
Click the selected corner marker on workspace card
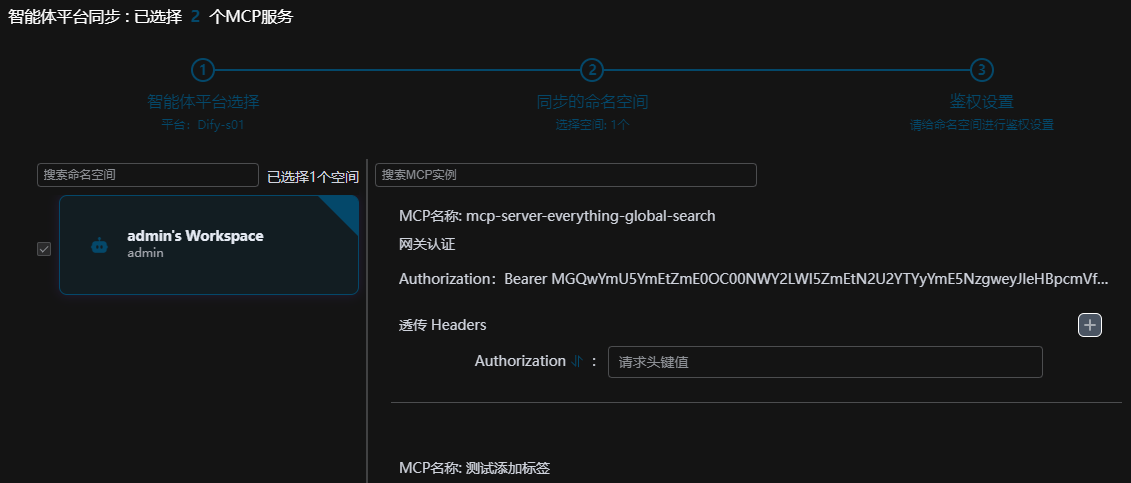tap(345, 209)
